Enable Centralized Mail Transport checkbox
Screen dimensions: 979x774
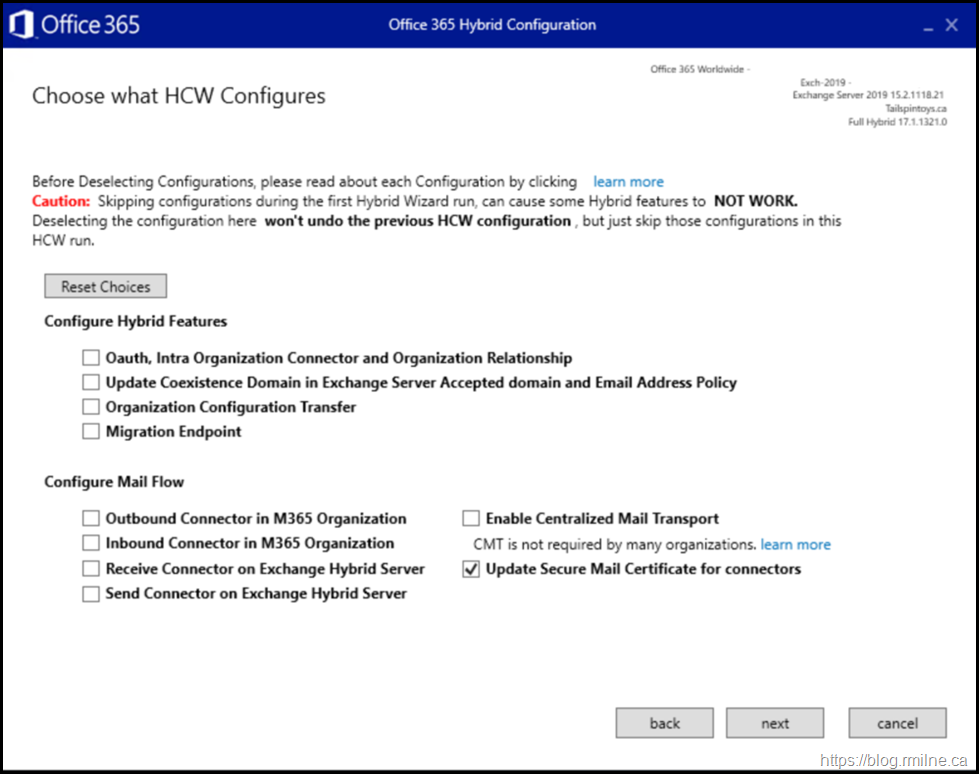(x=471, y=518)
